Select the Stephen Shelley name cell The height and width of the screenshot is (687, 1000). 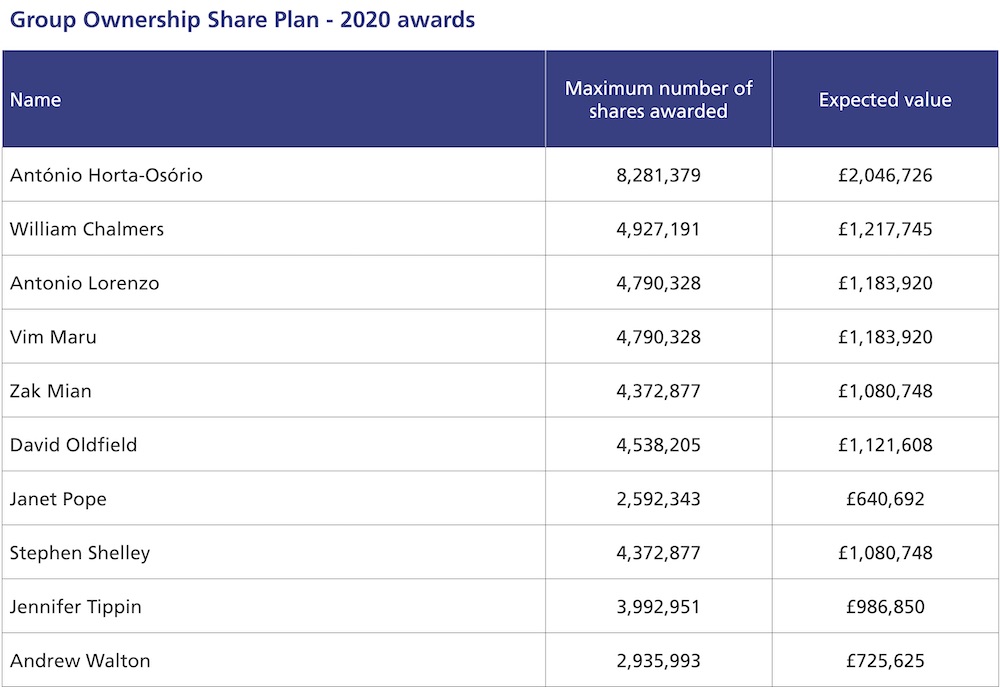(80, 553)
